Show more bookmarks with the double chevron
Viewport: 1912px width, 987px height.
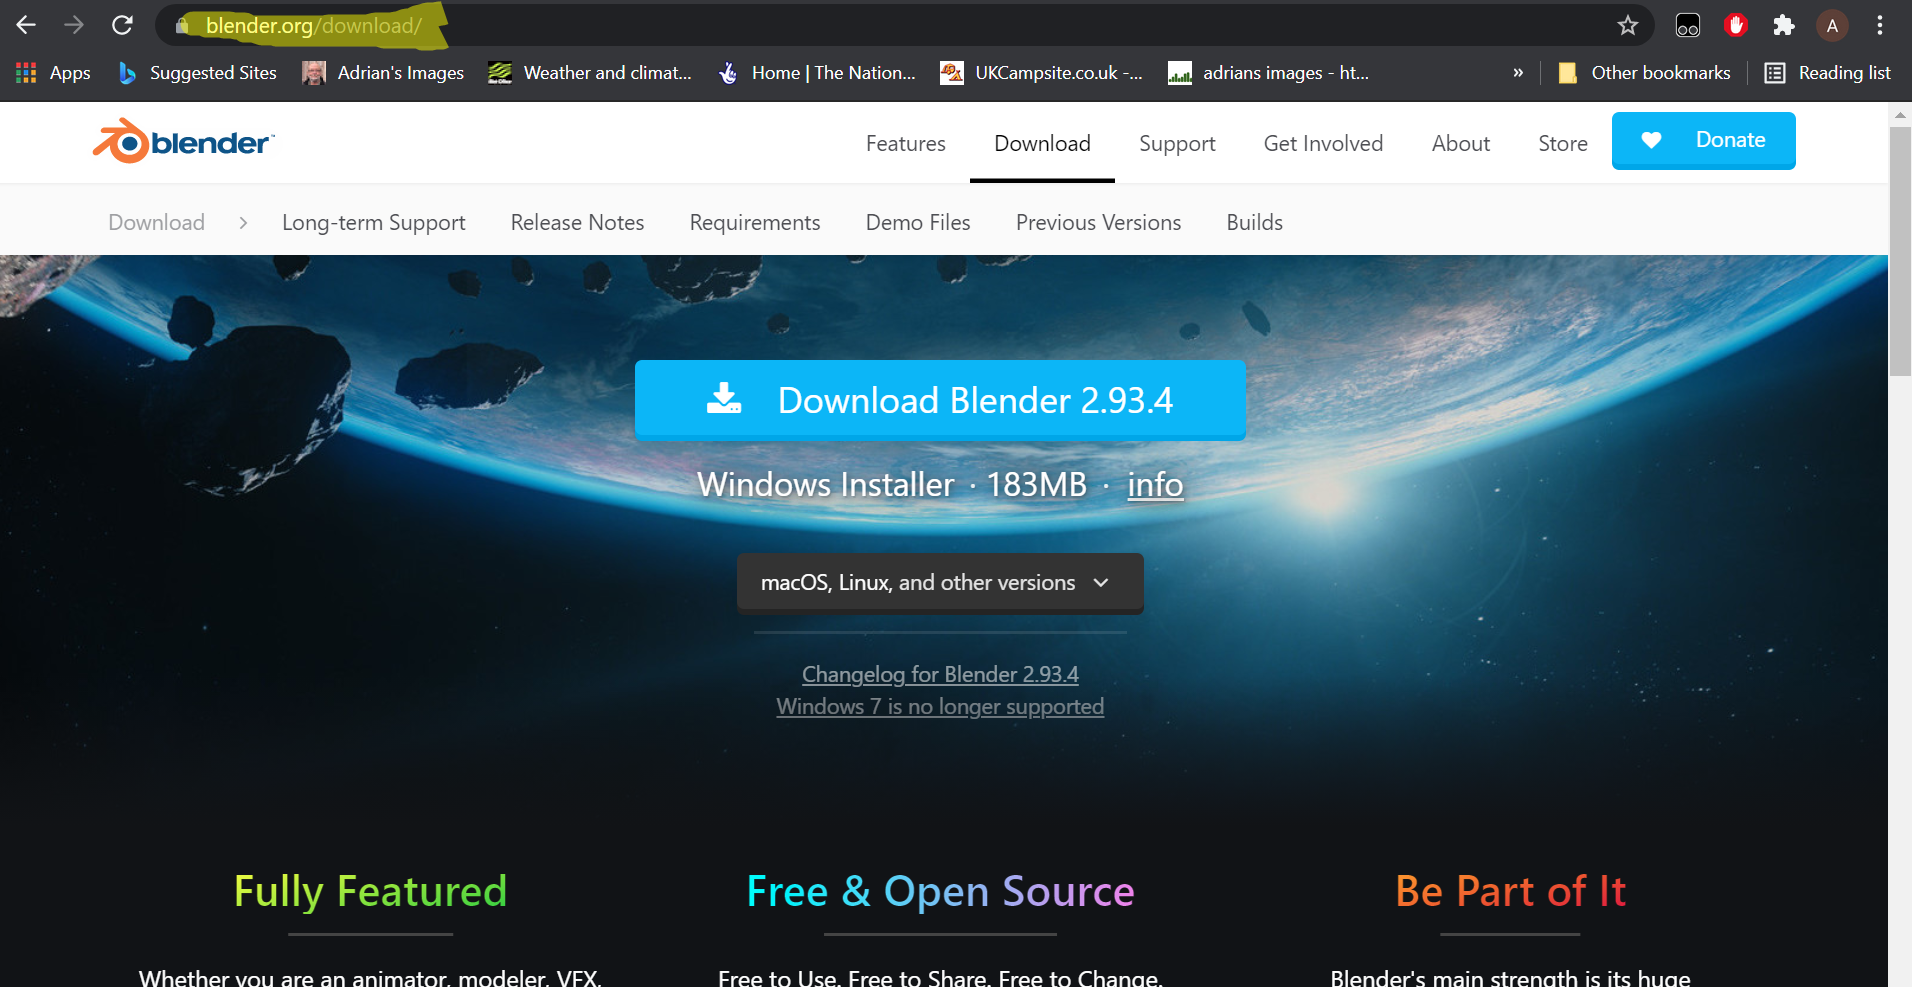1518,73
